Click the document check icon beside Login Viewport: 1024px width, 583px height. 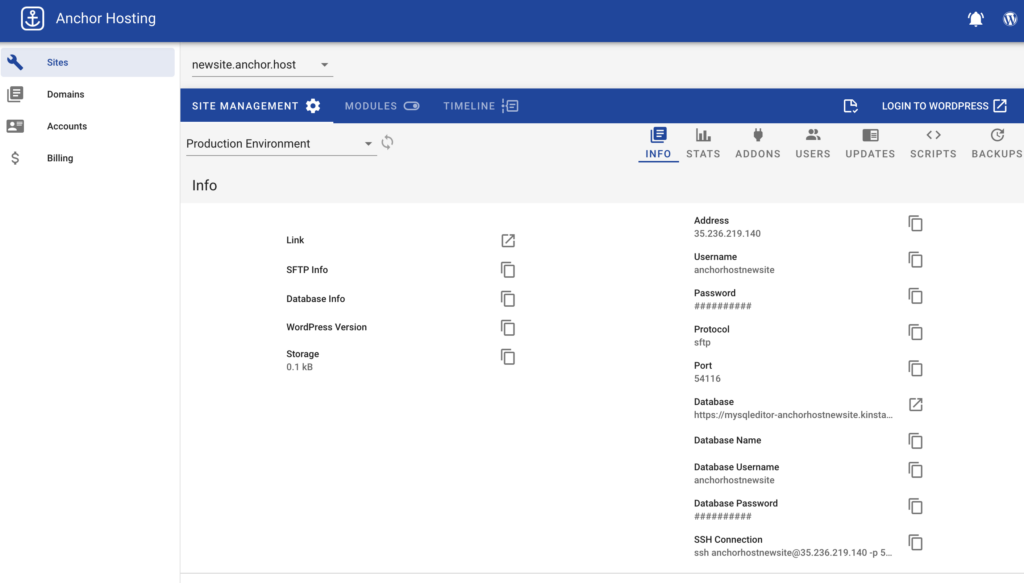[x=850, y=106]
